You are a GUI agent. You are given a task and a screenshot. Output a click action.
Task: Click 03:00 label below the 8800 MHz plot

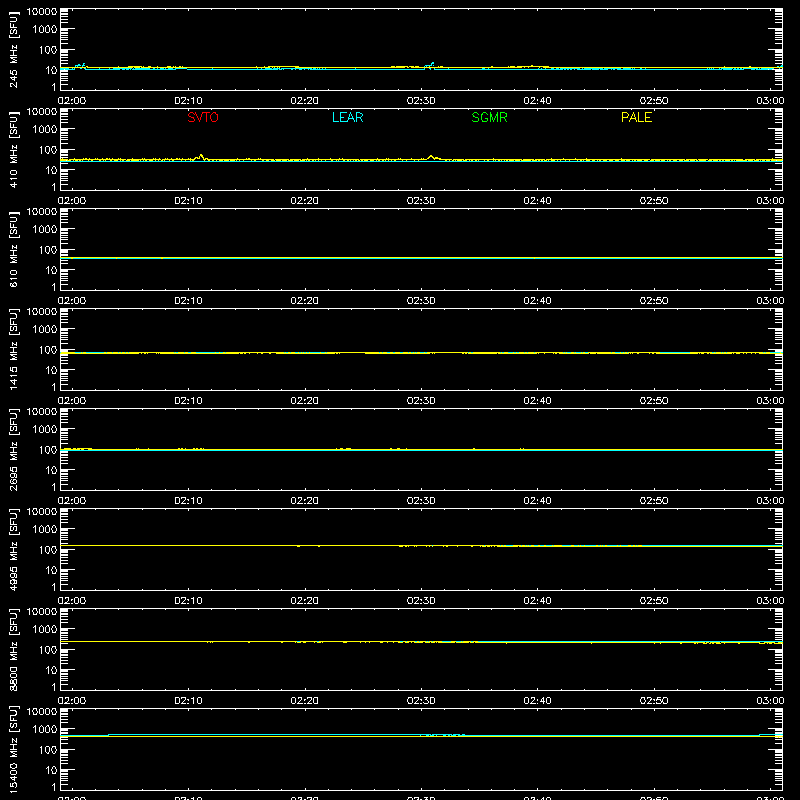(x=770, y=701)
